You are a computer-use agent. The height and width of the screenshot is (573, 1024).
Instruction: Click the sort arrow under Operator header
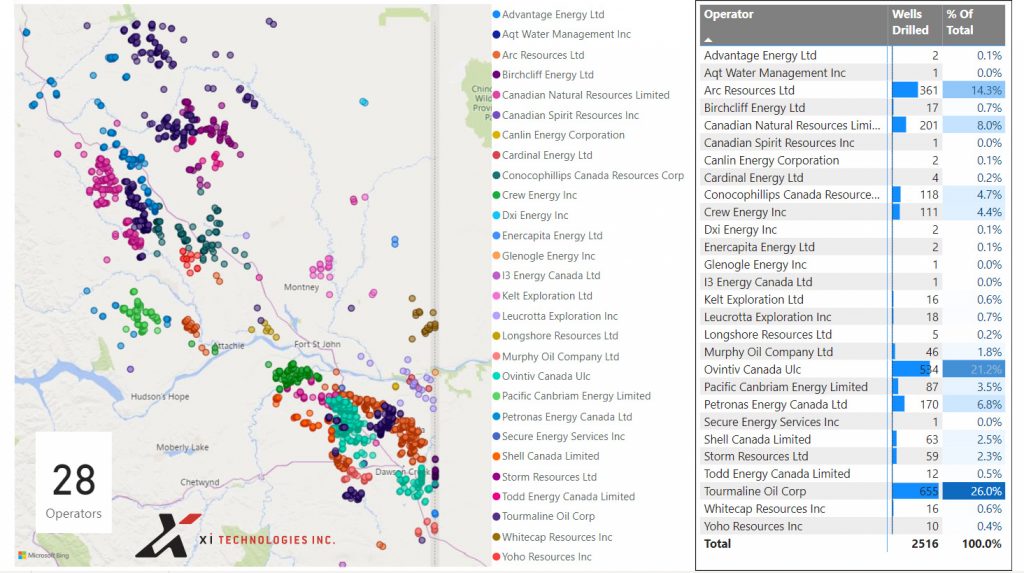coord(708,40)
